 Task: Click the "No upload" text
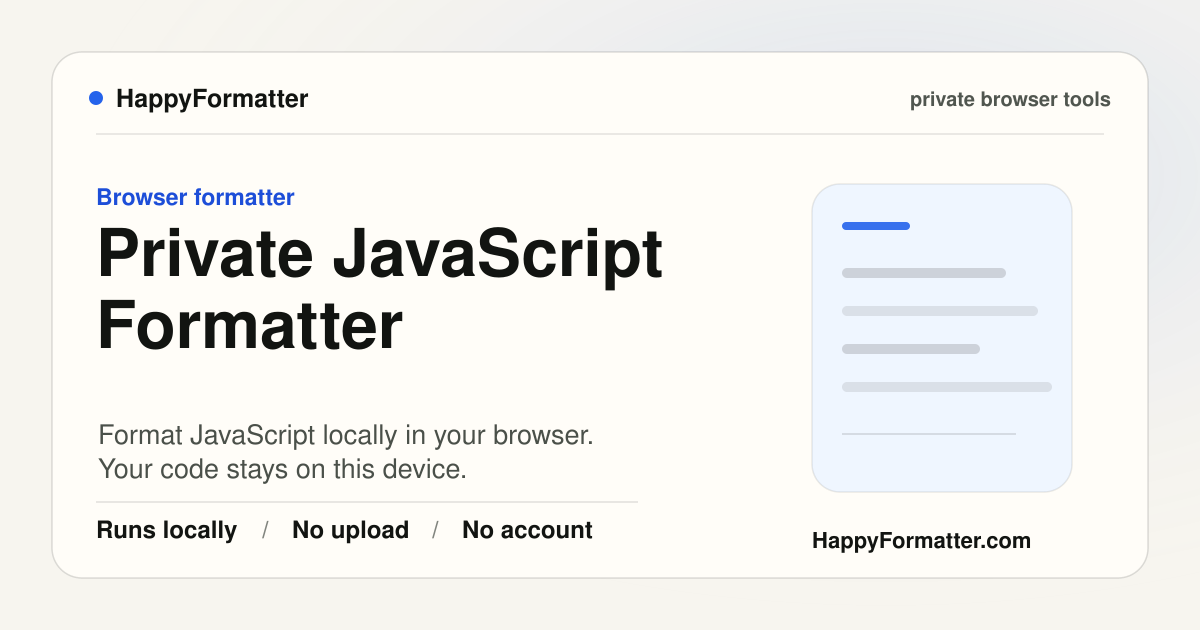coord(350,530)
